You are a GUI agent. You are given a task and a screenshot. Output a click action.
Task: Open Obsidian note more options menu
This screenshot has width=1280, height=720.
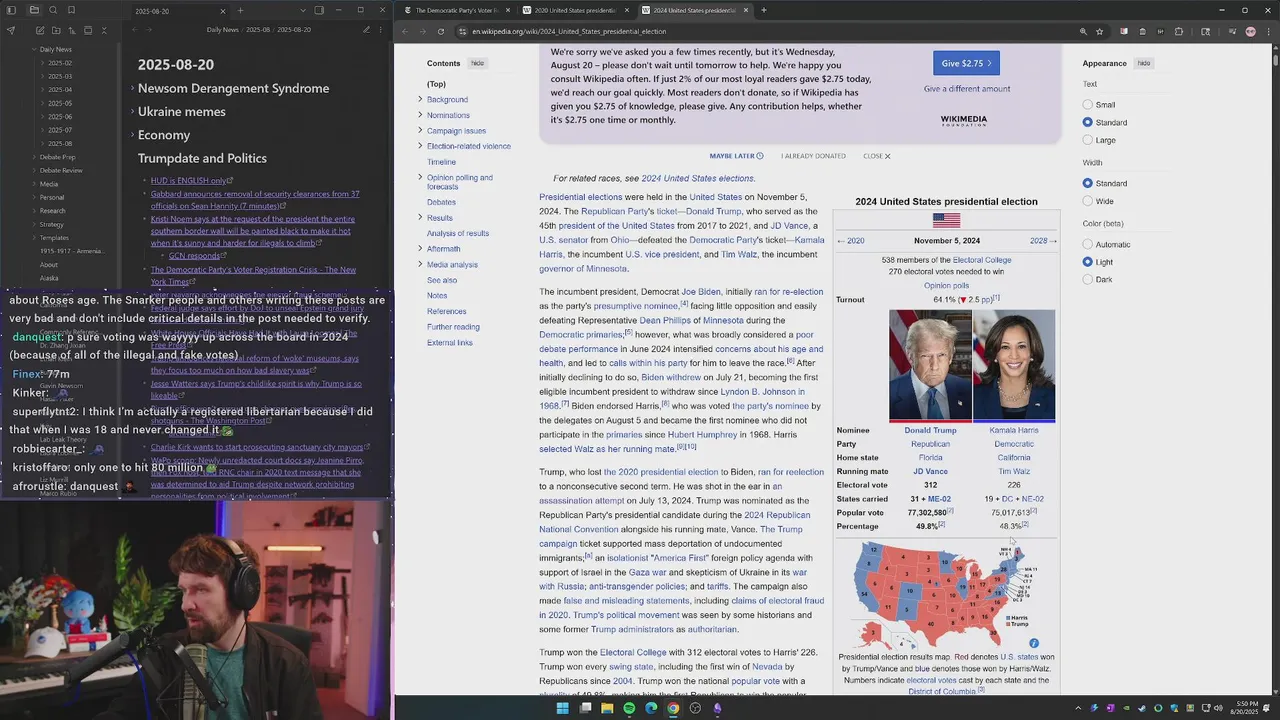(x=381, y=30)
